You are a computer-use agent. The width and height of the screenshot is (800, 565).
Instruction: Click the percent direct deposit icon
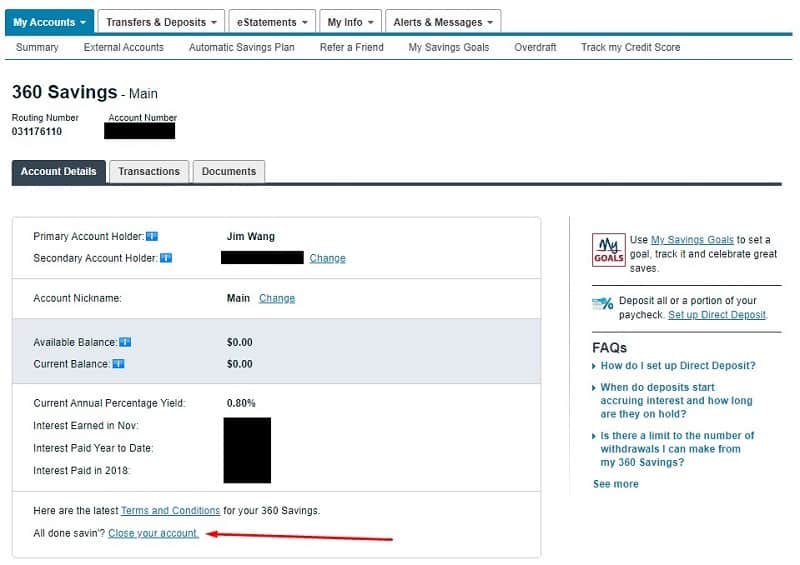click(602, 304)
